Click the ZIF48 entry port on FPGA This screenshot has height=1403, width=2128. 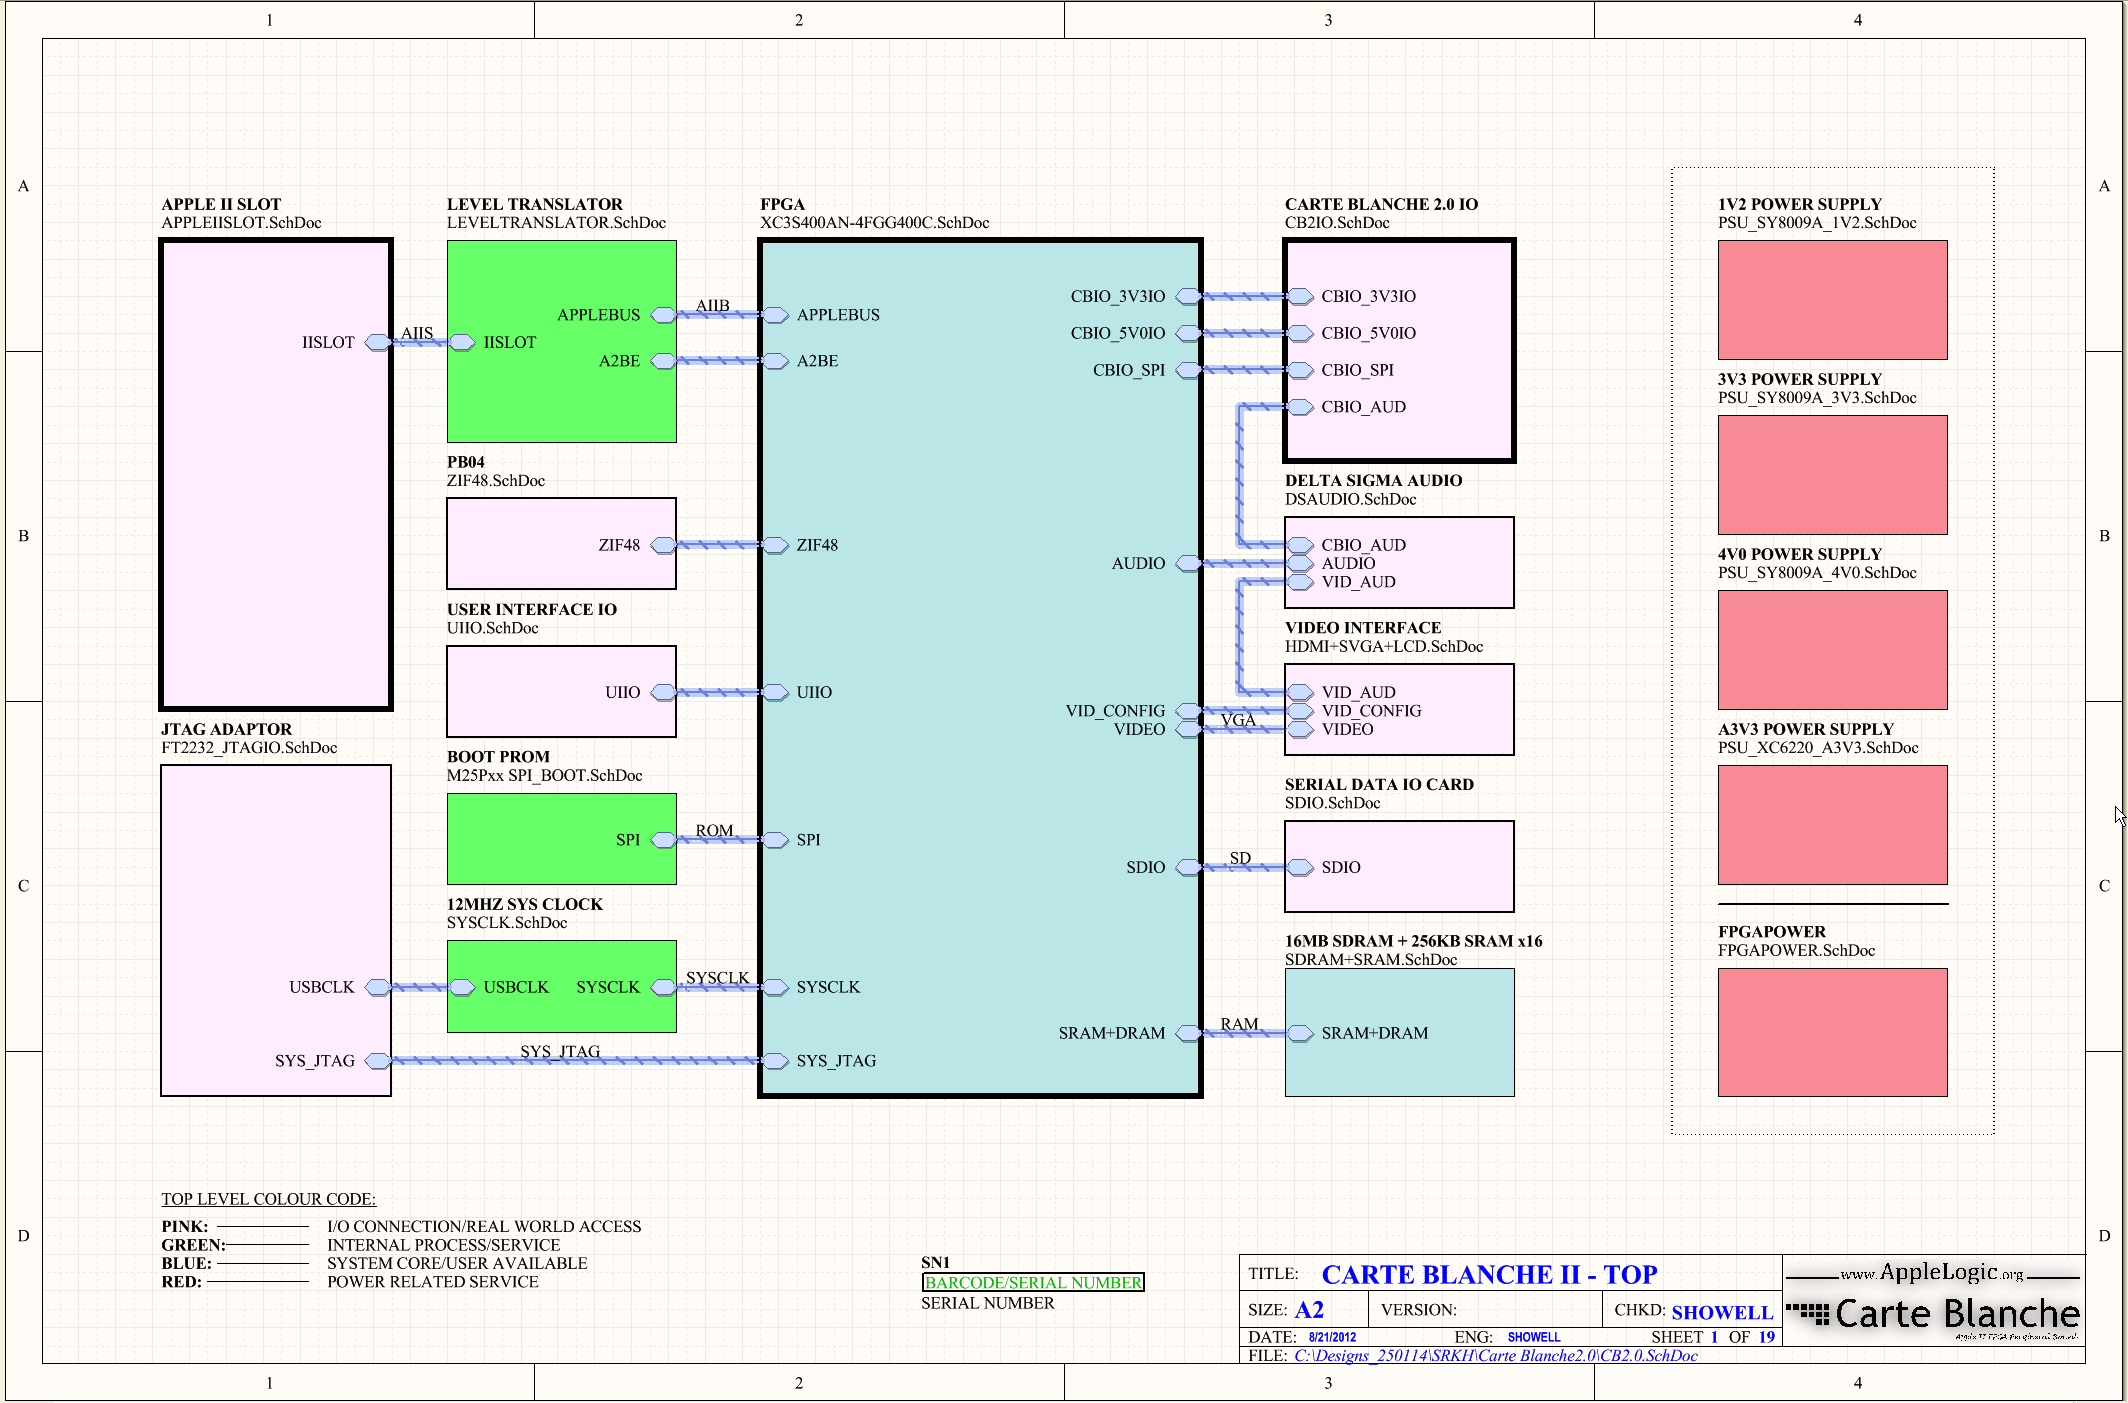pos(776,545)
